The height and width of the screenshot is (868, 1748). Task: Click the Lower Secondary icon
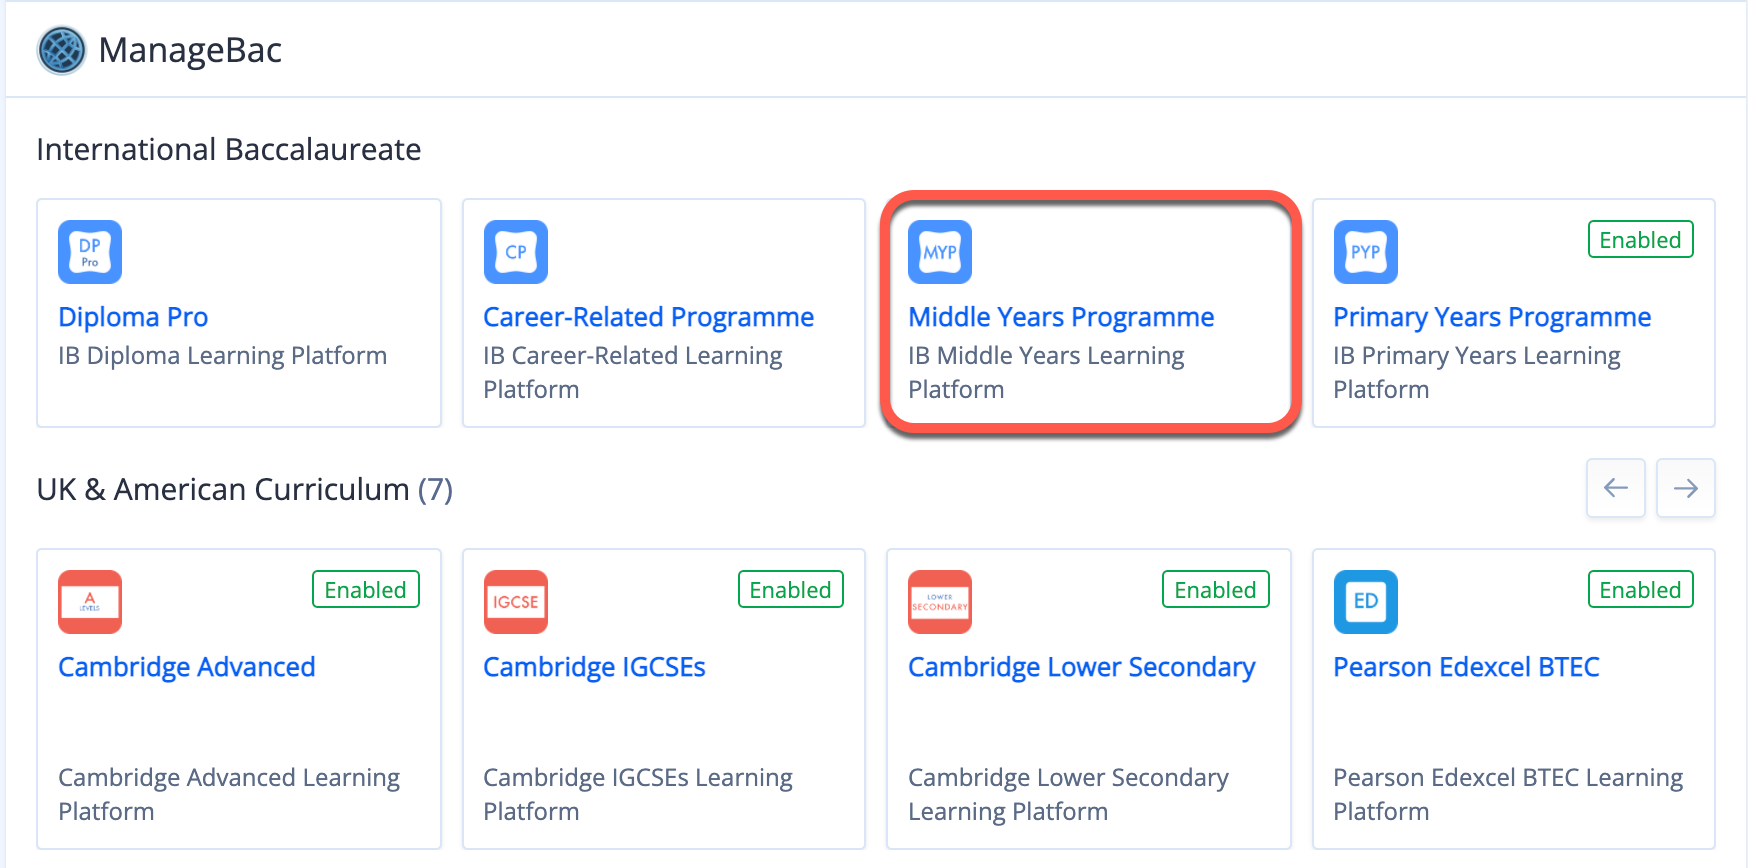(x=940, y=602)
